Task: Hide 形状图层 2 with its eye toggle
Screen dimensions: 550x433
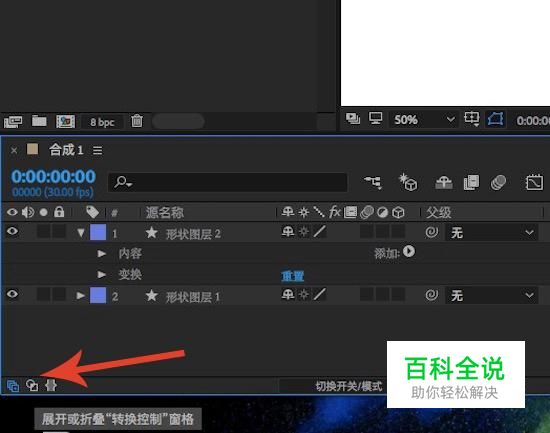Action: point(12,231)
